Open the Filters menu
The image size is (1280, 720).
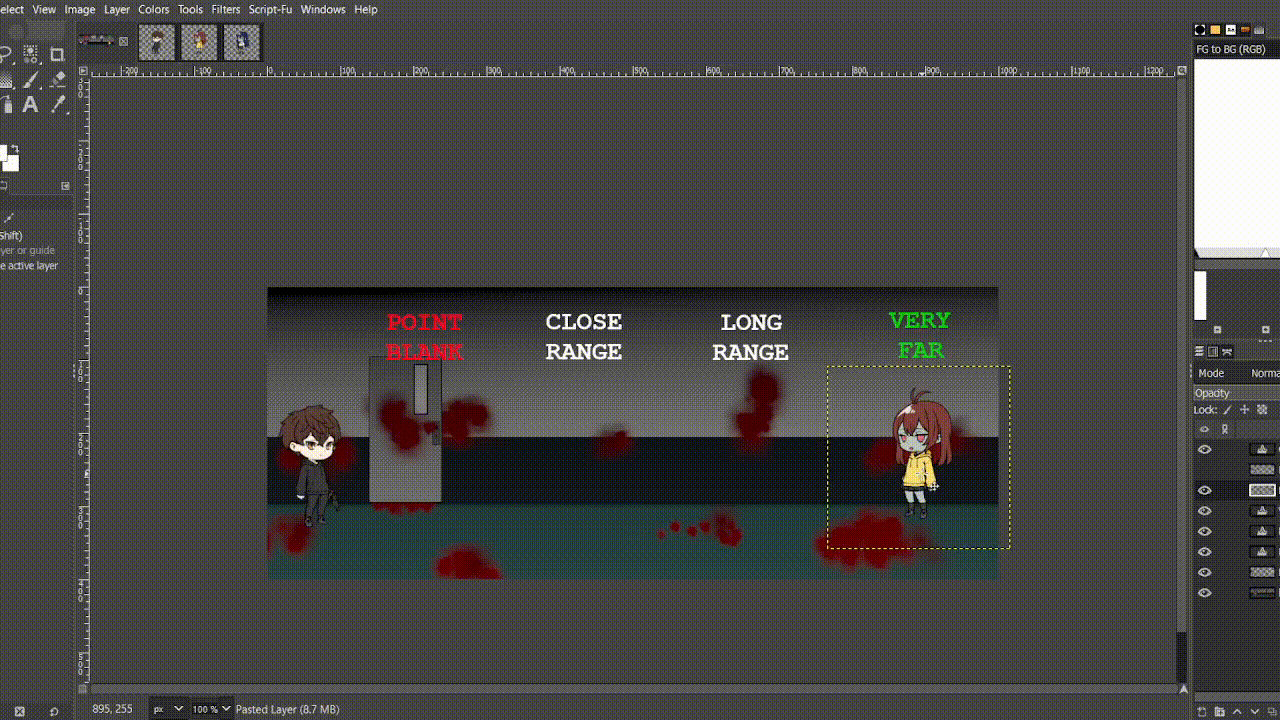click(x=226, y=9)
